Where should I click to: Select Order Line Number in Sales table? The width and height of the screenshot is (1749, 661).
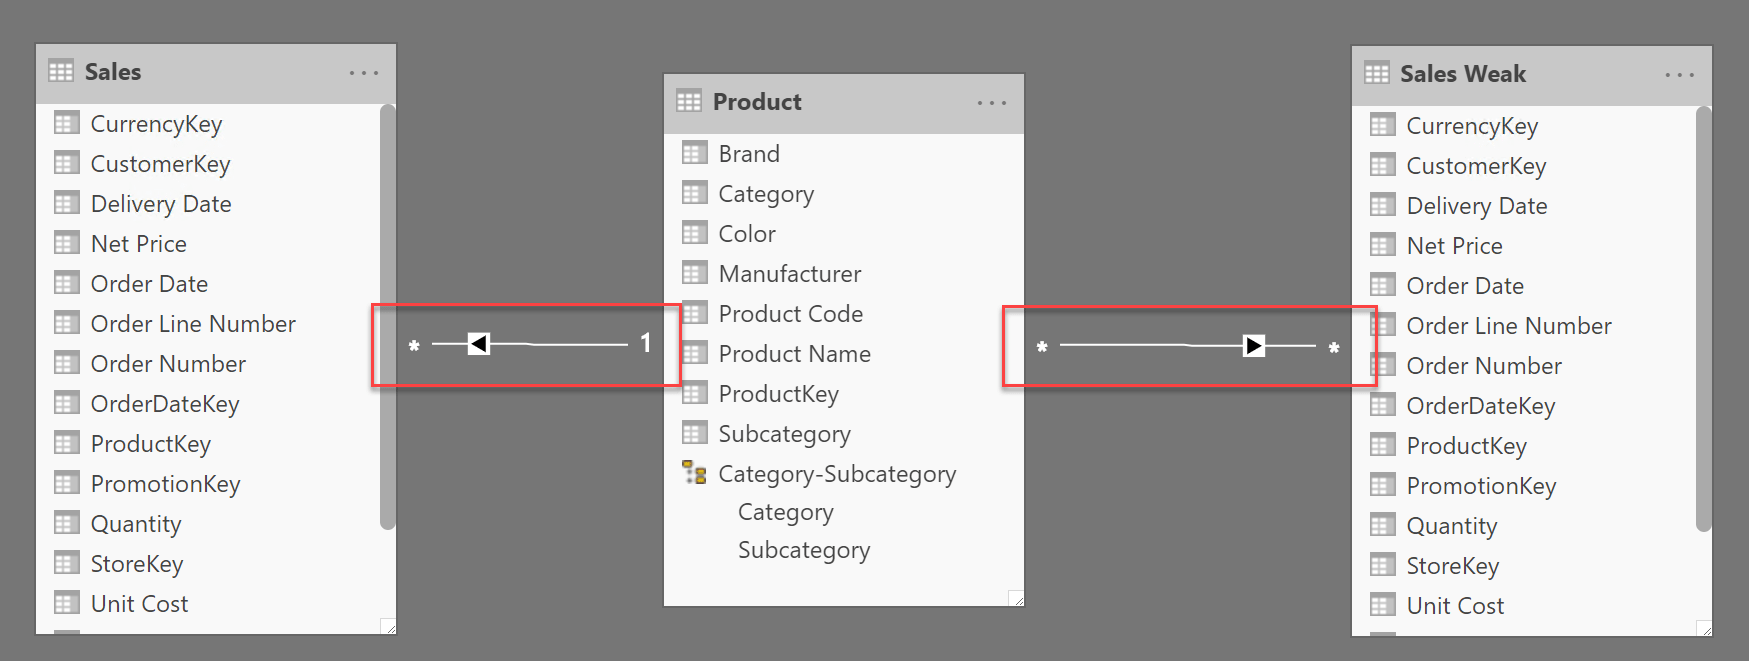tap(193, 324)
